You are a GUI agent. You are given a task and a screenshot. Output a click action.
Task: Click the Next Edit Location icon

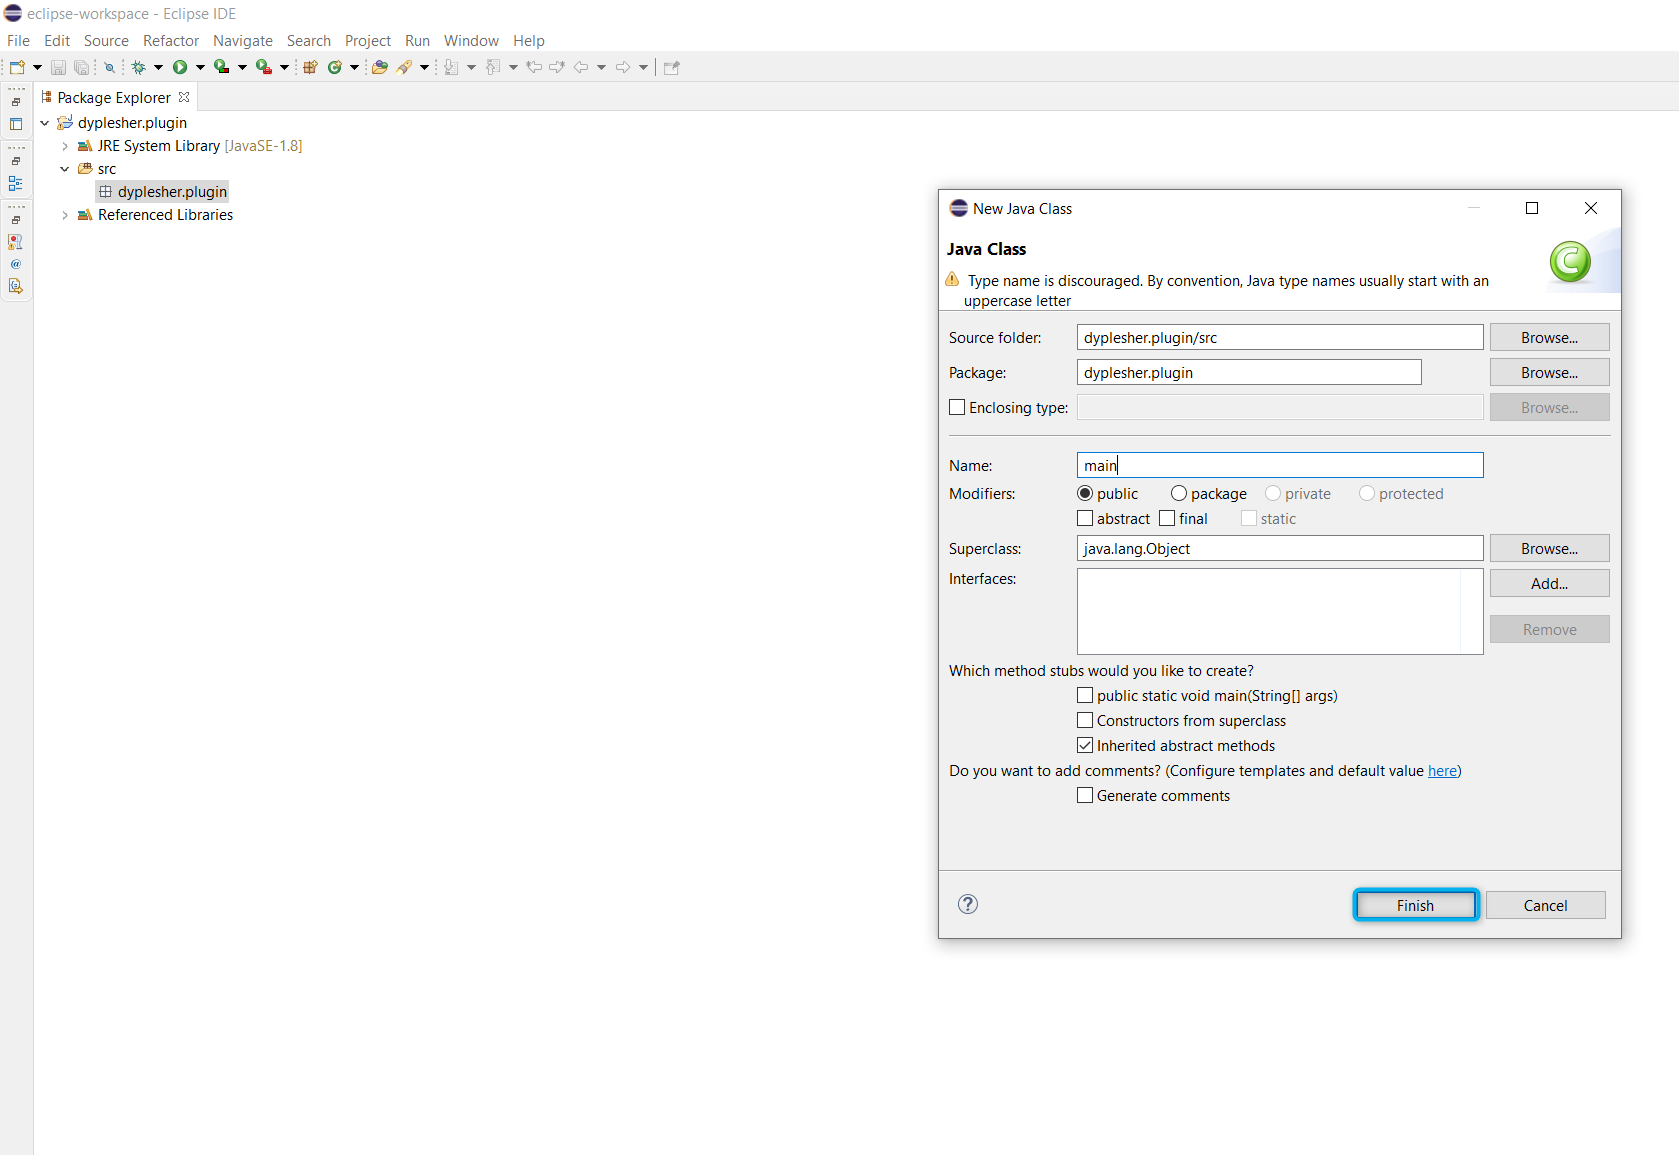(557, 67)
